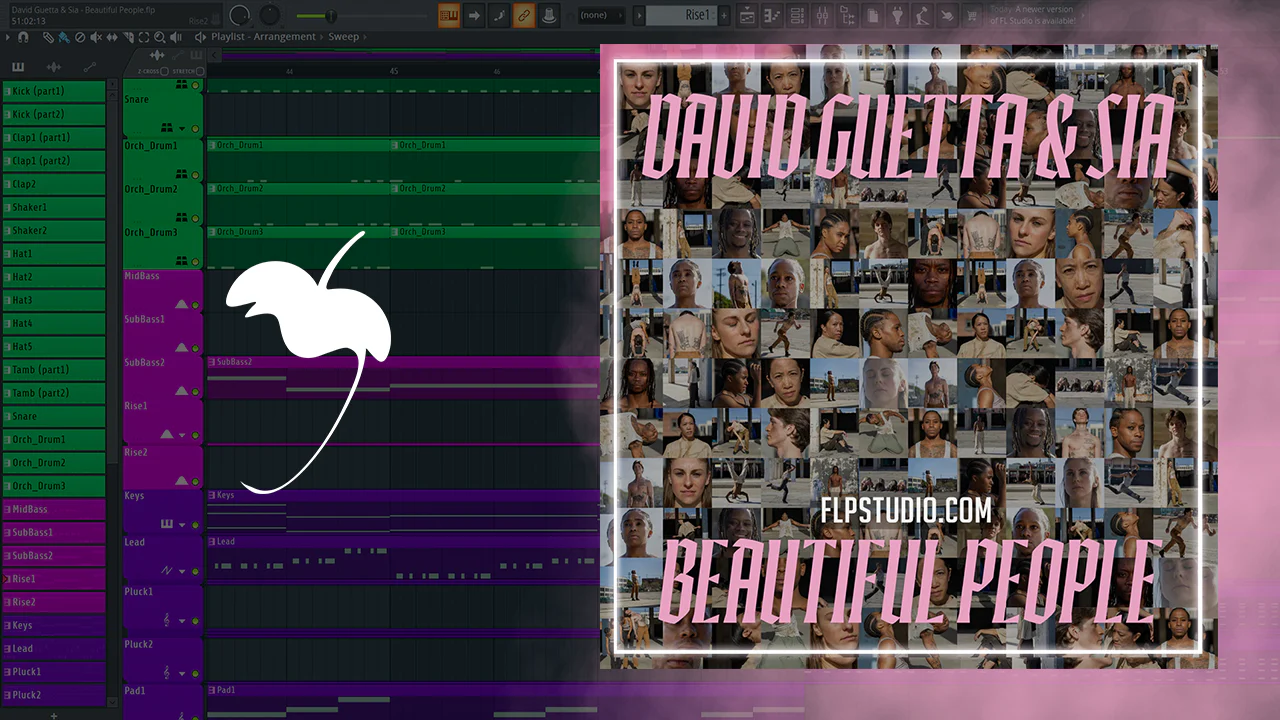Open the playlist options arrow menu

pos(8,37)
